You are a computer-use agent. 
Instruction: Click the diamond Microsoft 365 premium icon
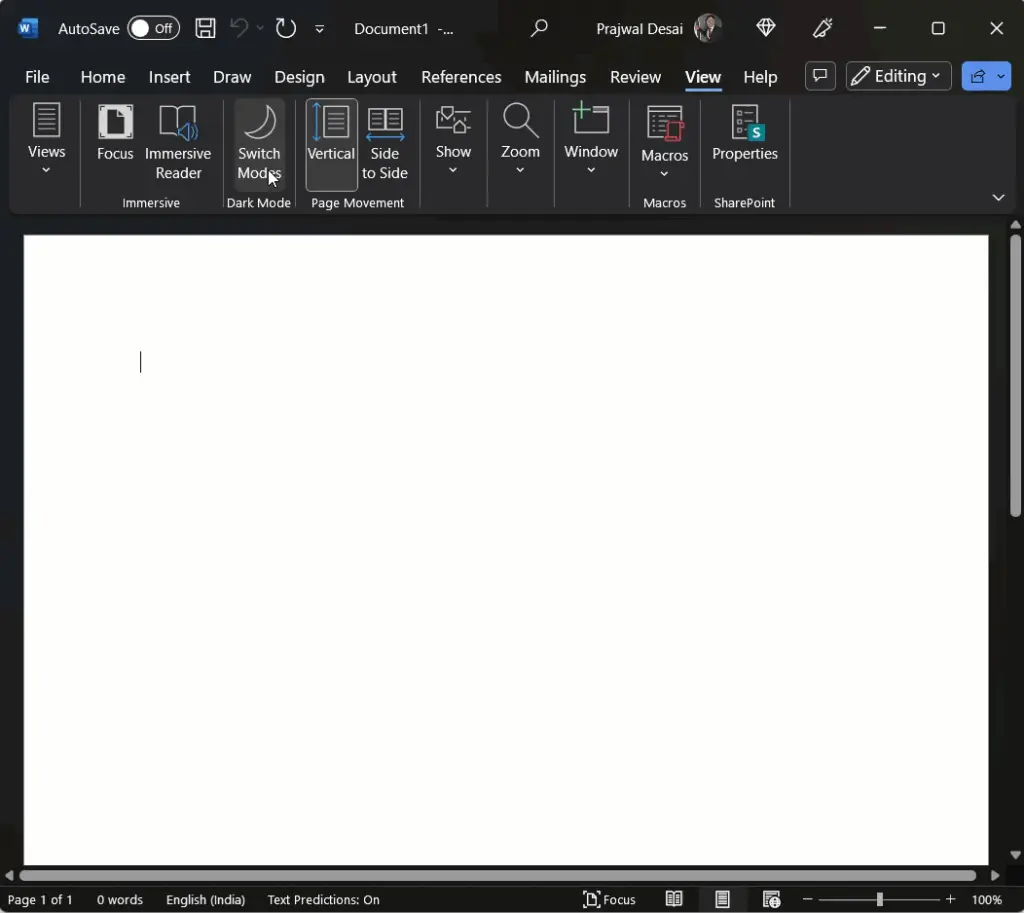click(x=765, y=27)
